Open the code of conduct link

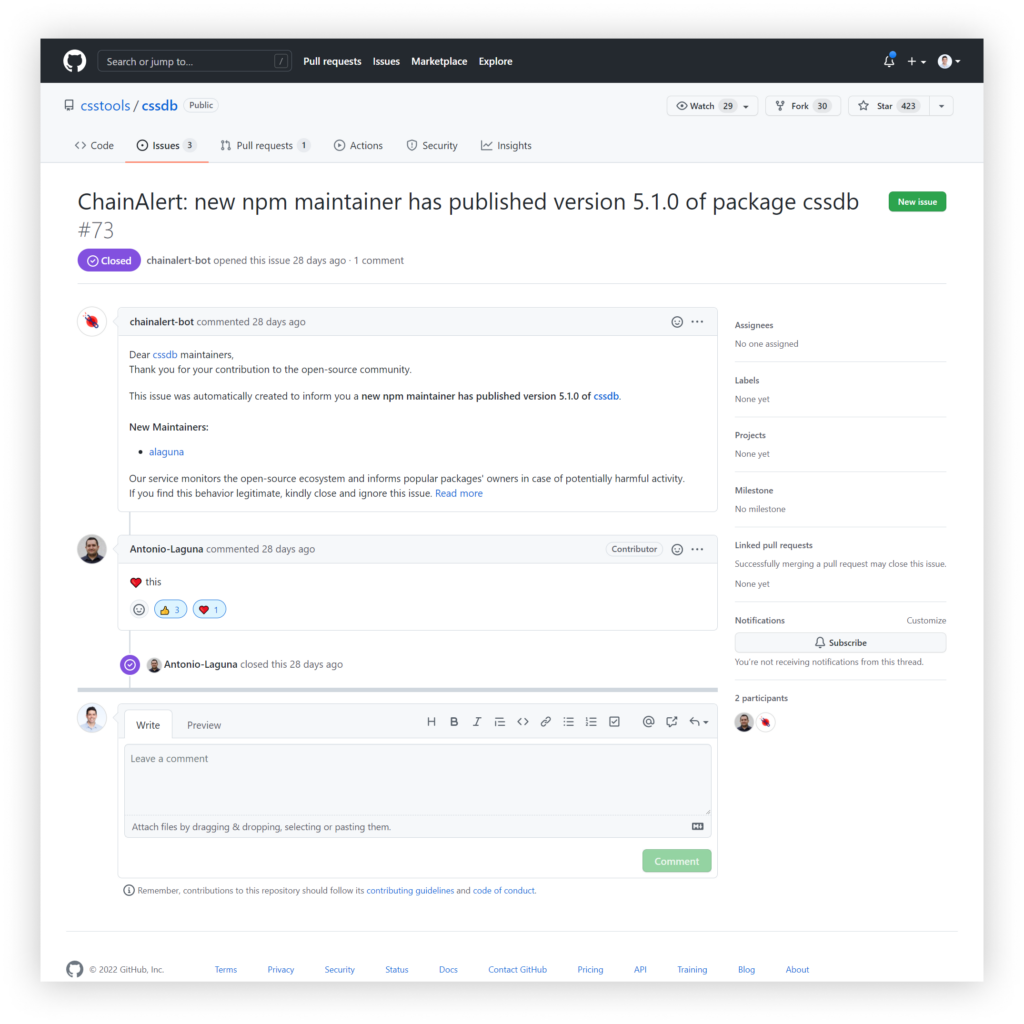(504, 891)
